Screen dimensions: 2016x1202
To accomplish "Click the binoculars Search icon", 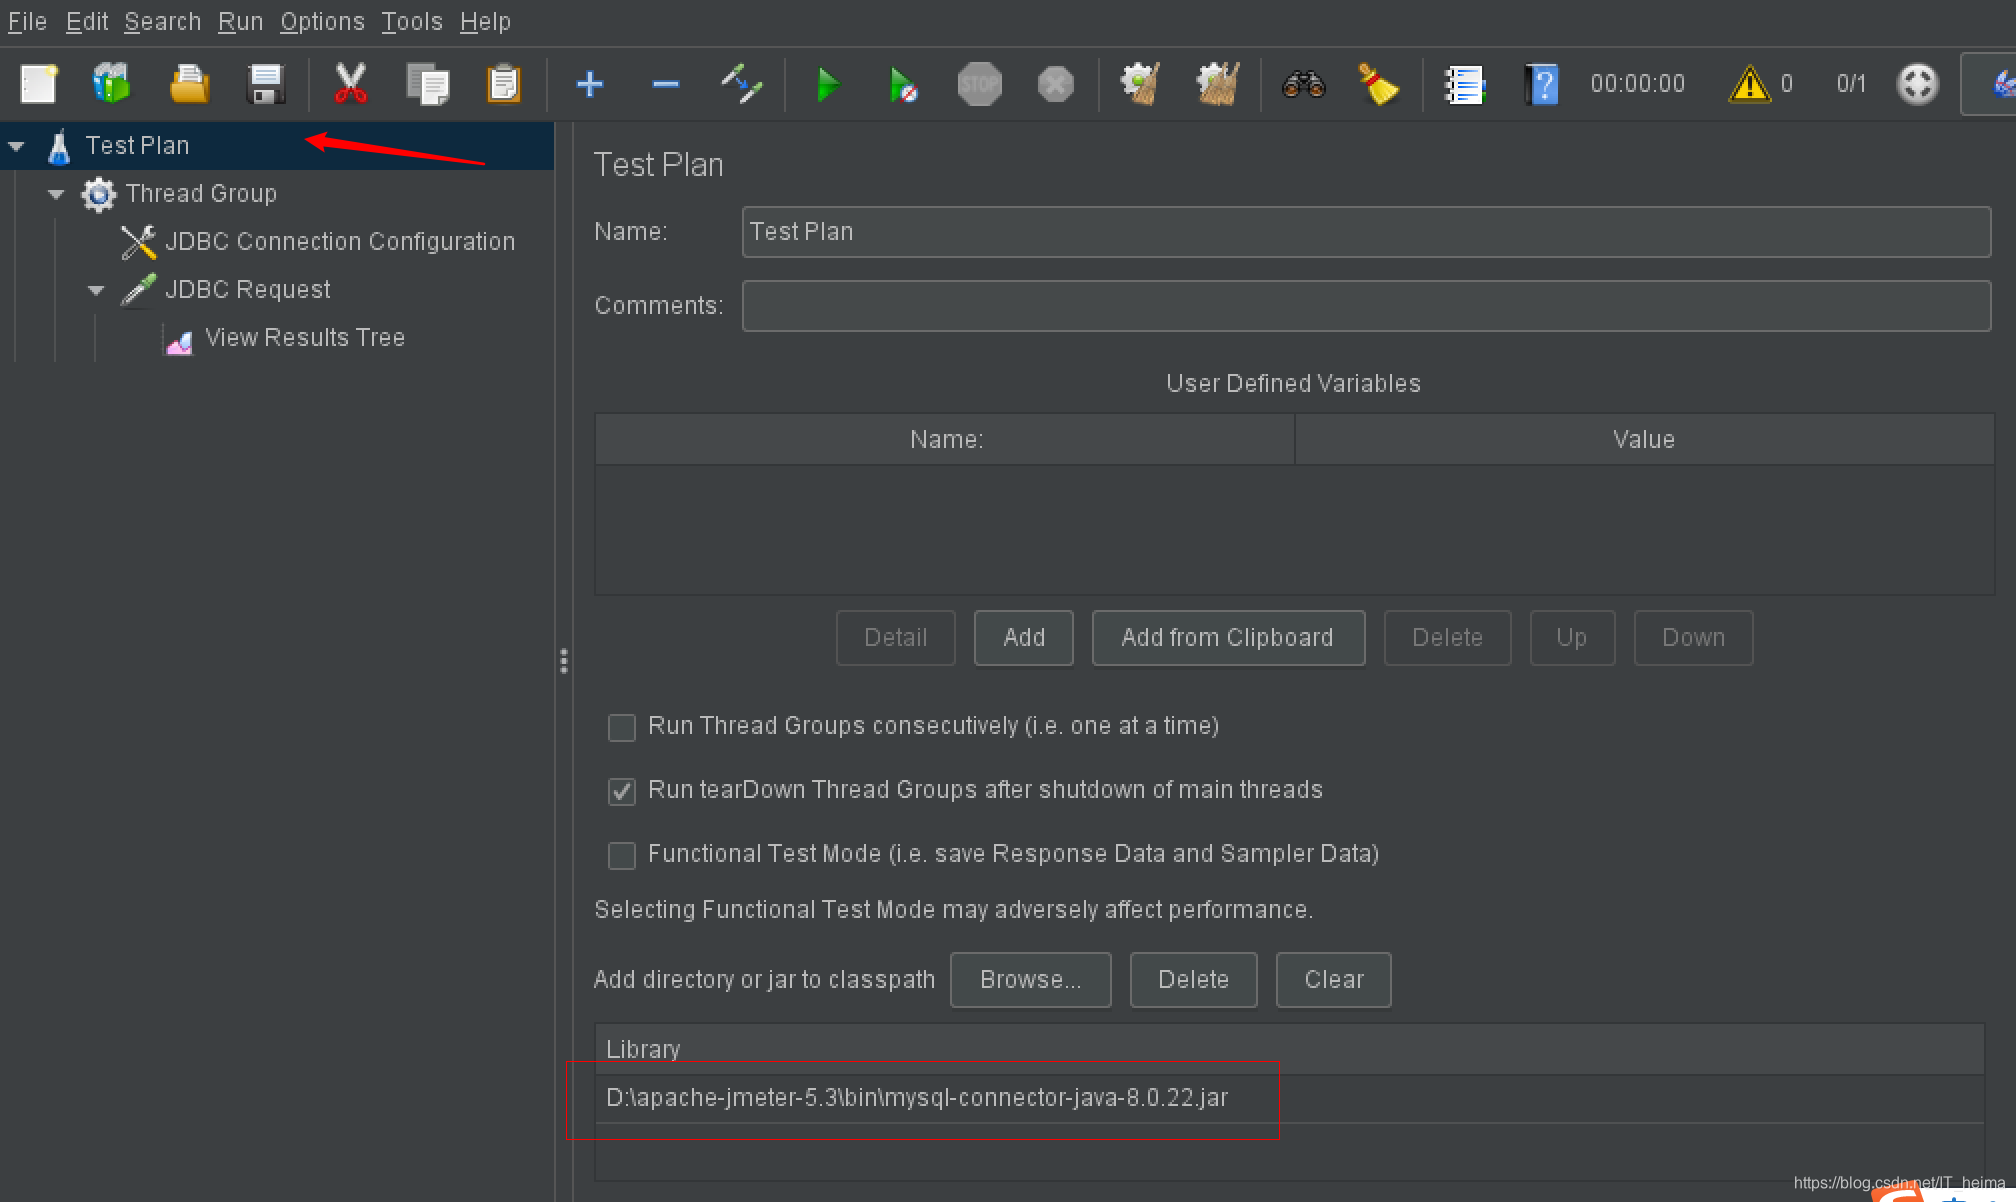I will [x=1303, y=84].
